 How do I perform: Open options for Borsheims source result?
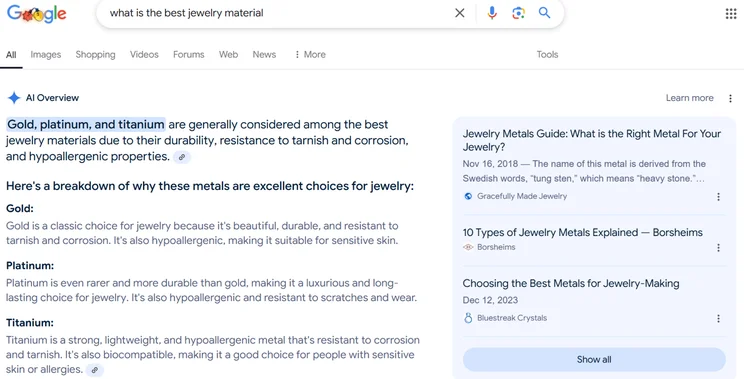coord(718,248)
